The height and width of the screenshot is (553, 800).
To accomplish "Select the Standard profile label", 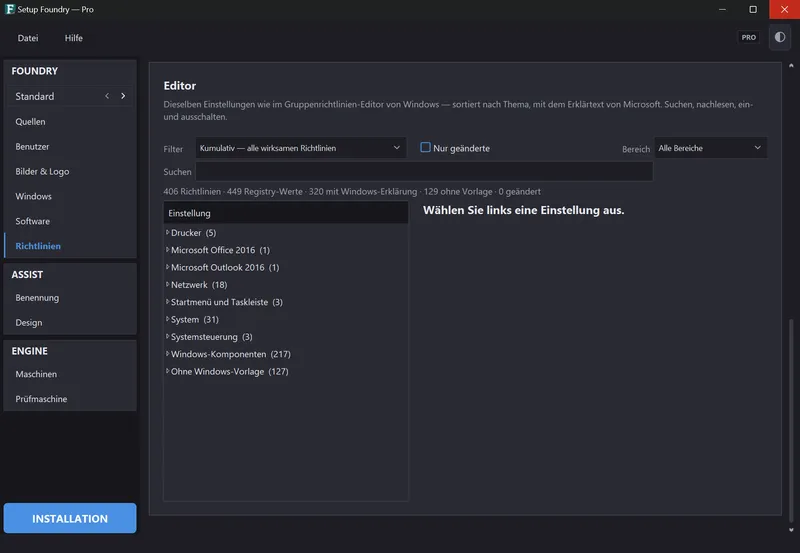I will coord(35,96).
